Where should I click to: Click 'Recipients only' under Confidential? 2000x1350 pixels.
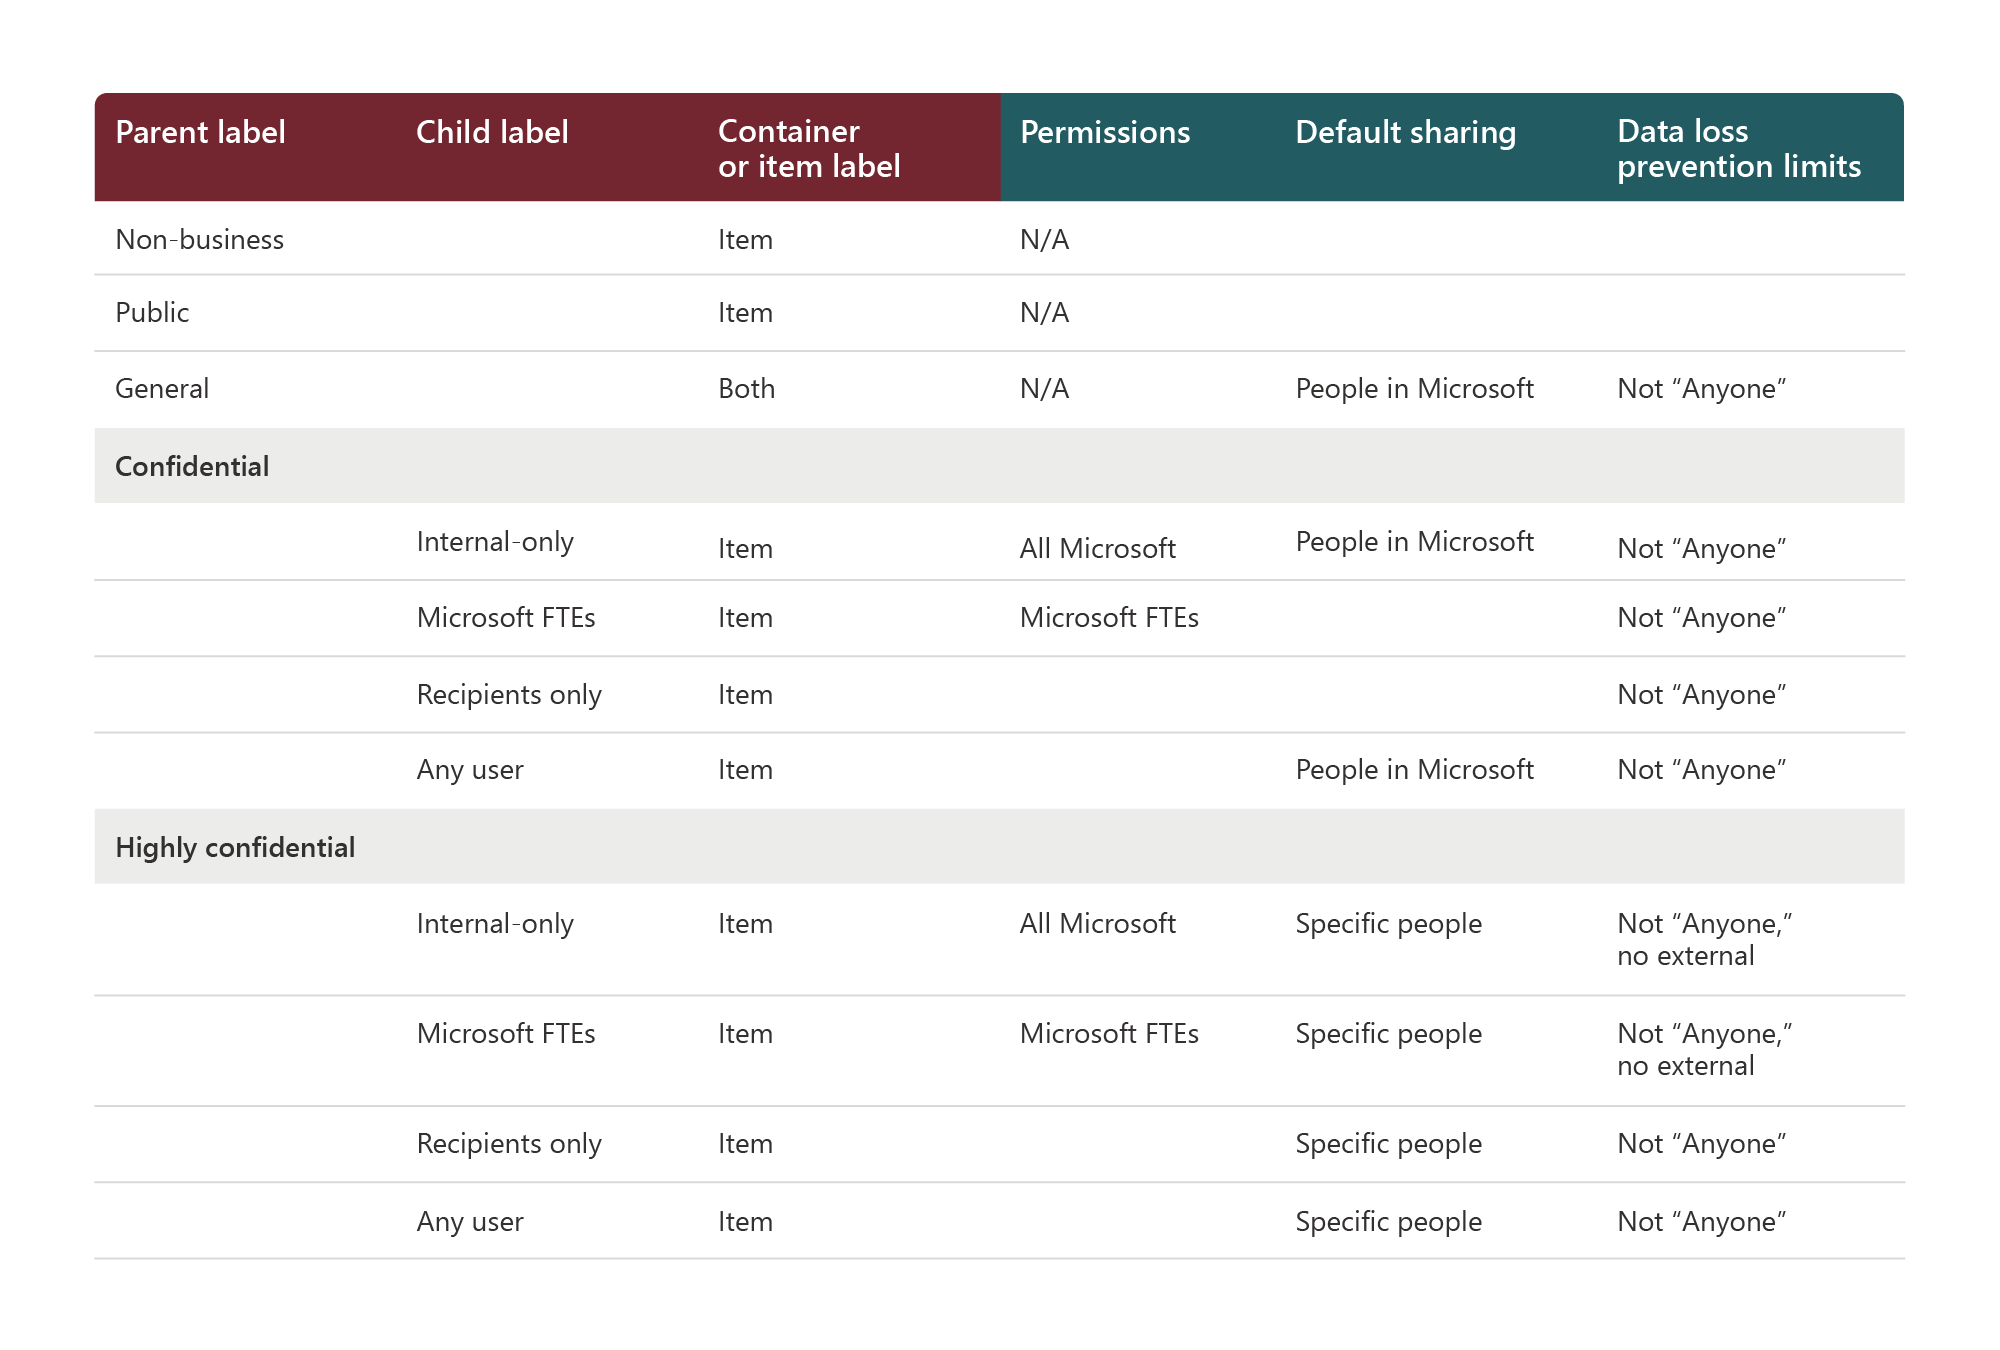click(509, 695)
